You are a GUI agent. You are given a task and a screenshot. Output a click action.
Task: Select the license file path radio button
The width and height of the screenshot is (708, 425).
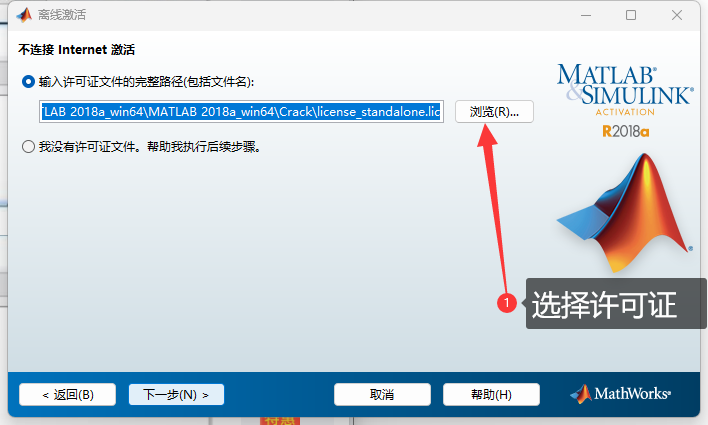pyautogui.click(x=28, y=82)
